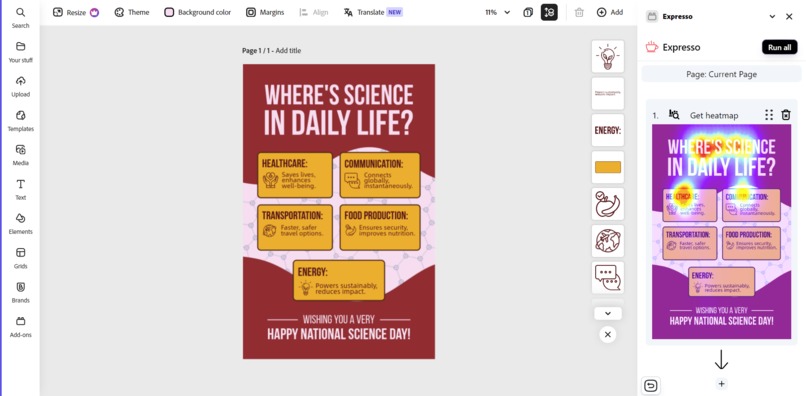Click the trash icon in top toolbar
806x396 pixels.
coord(579,12)
